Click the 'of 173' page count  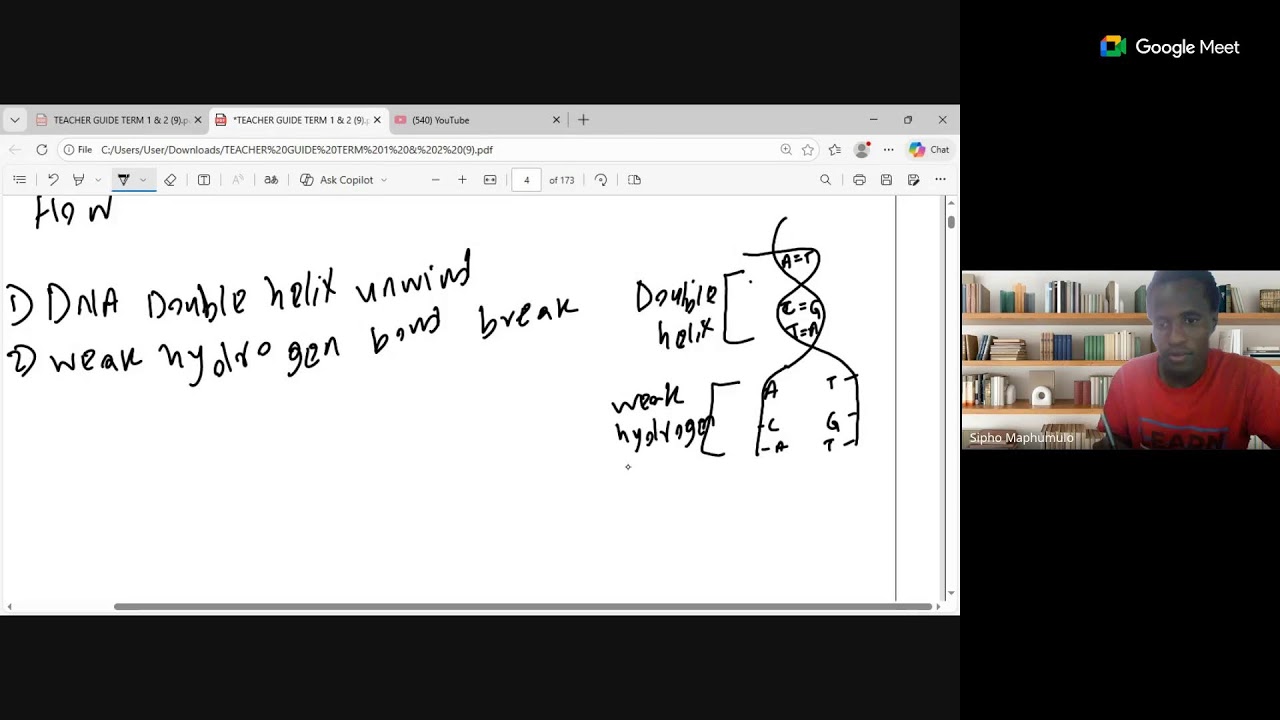click(x=561, y=180)
